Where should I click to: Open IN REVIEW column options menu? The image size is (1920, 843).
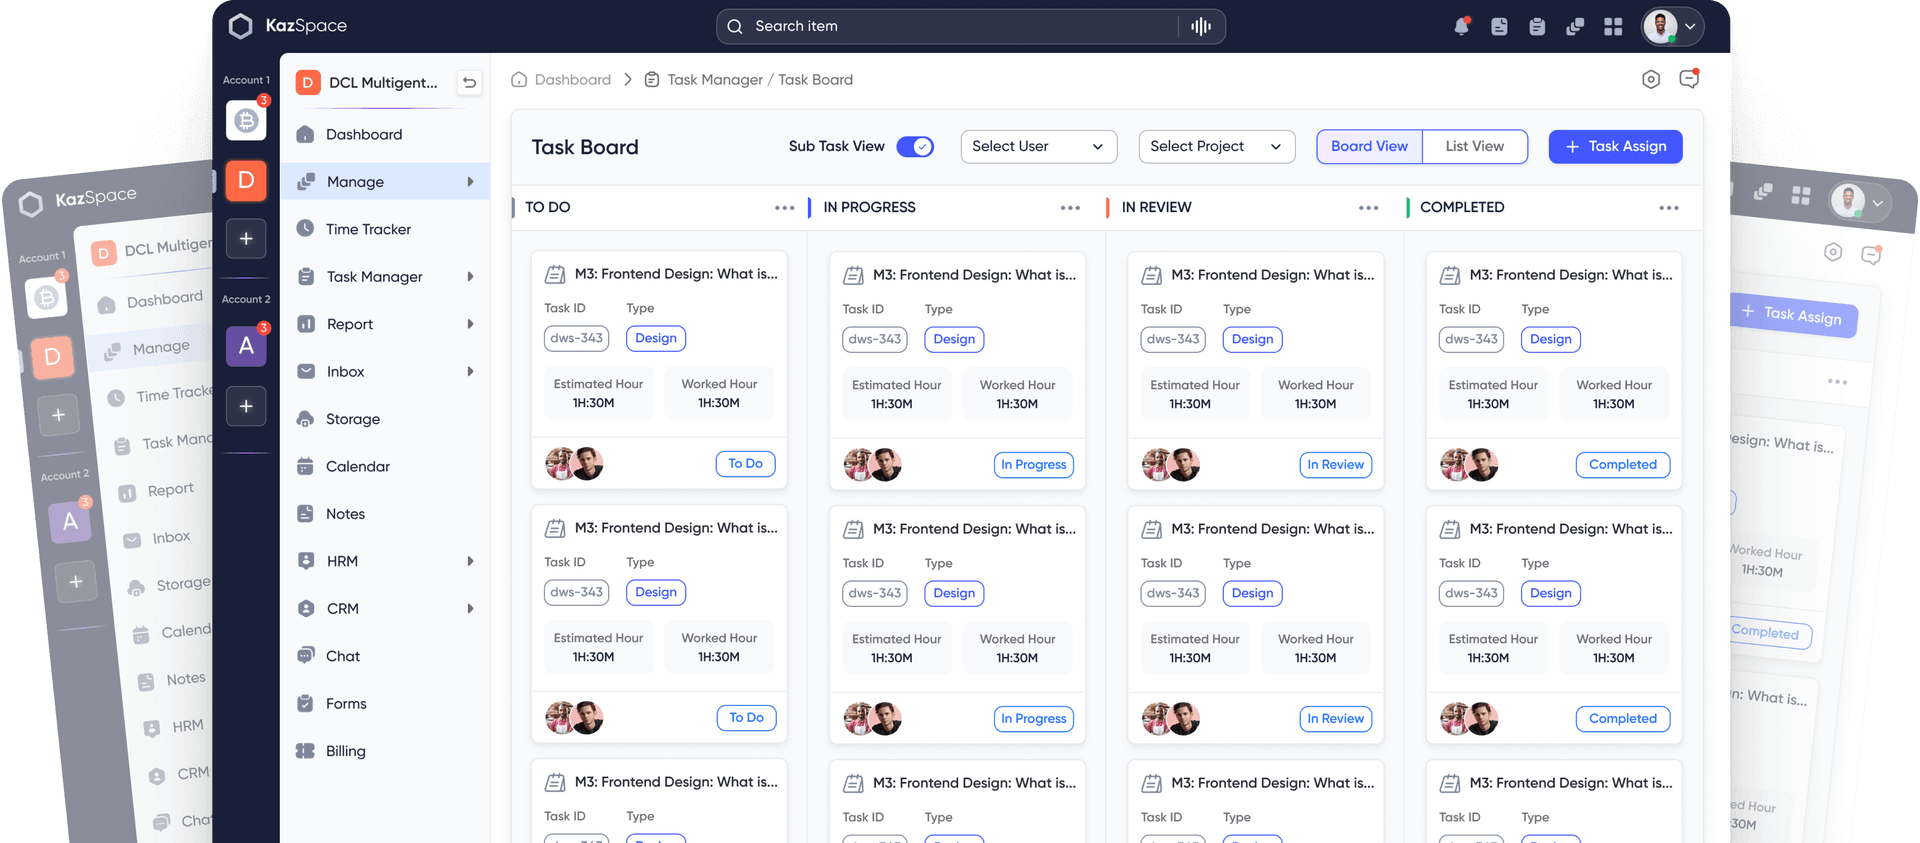point(1368,208)
